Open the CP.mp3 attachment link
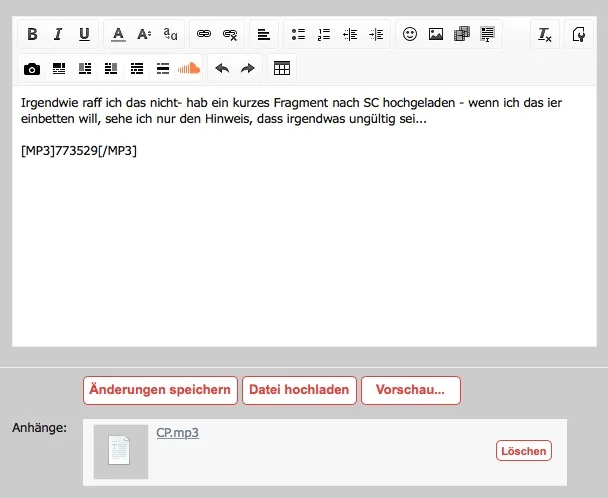Image resolution: width=608 pixels, height=498 pixels. (178, 432)
